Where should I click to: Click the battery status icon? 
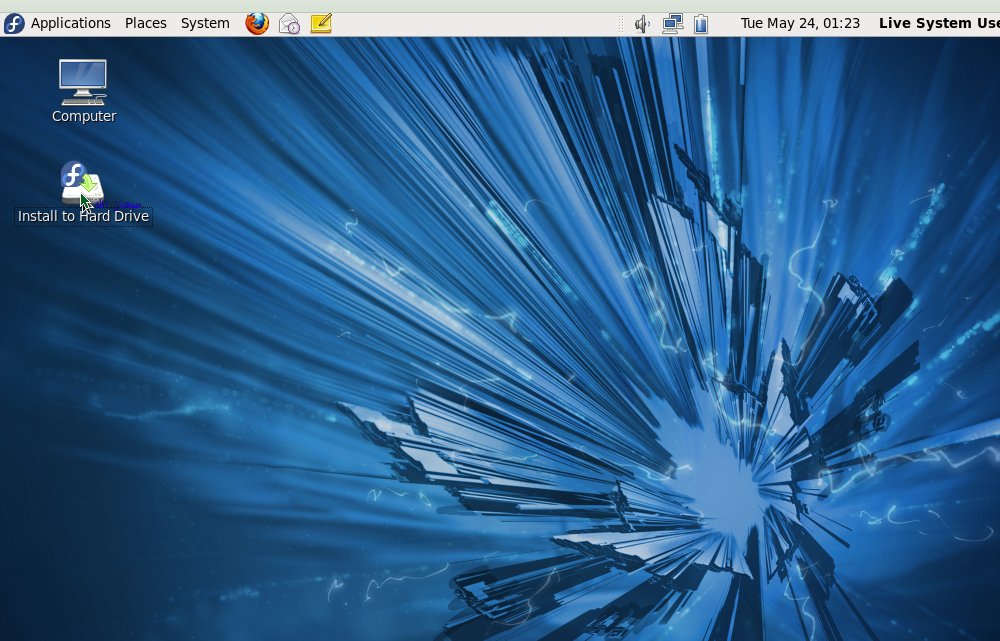click(x=701, y=24)
